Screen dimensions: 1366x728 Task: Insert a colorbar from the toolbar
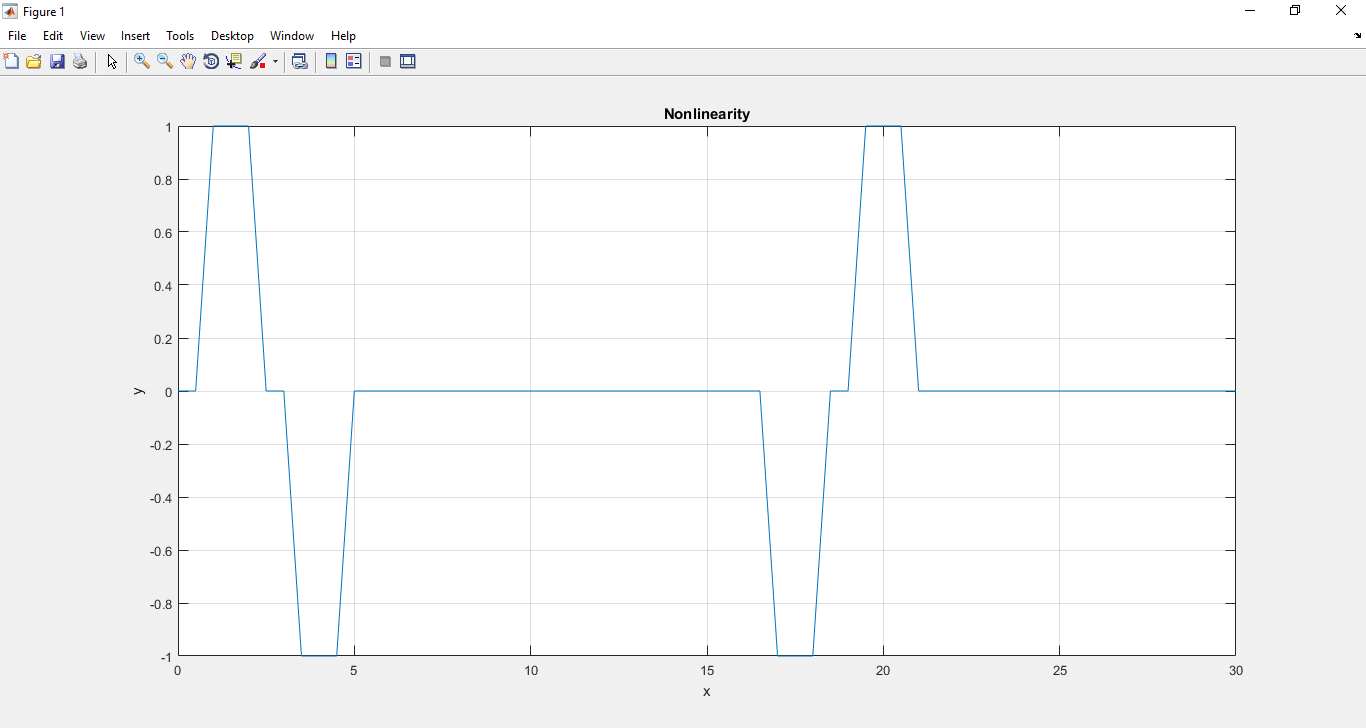[x=331, y=61]
